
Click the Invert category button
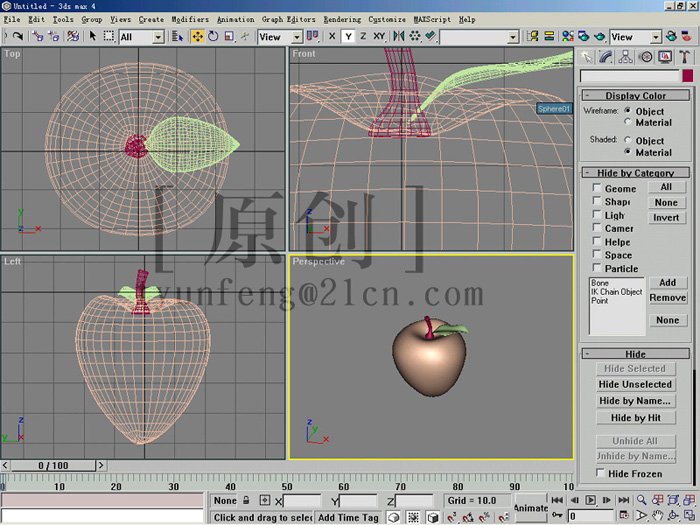point(666,217)
